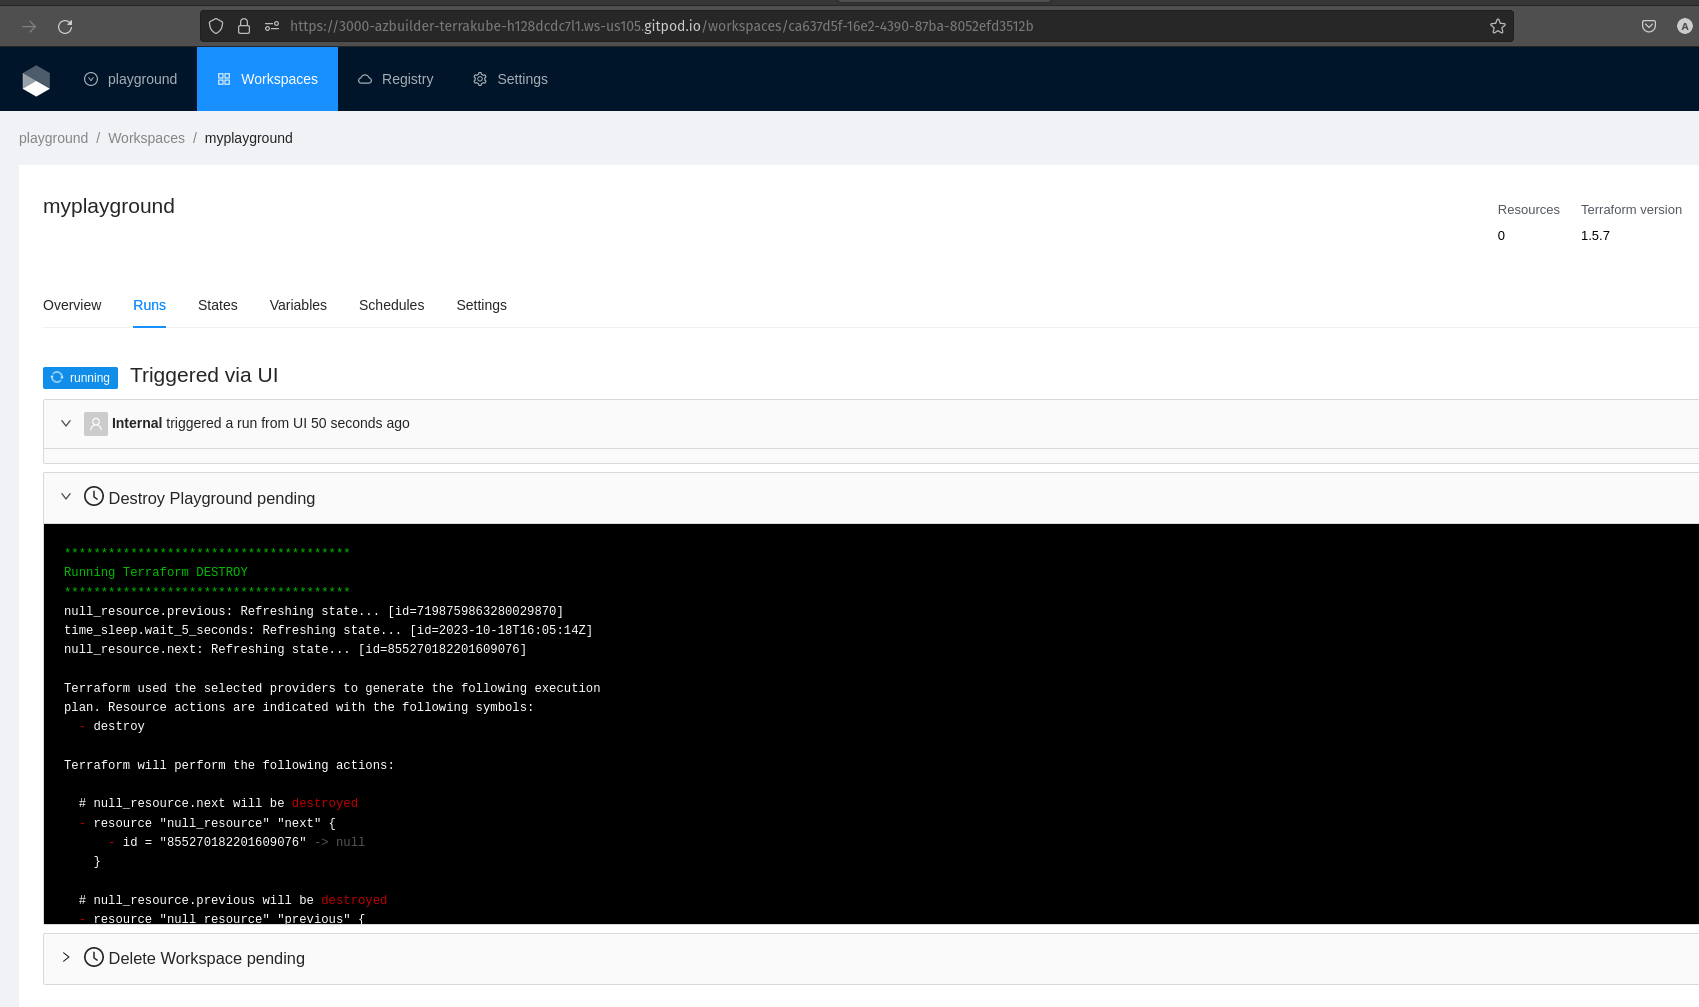This screenshot has height=1007, width=1699.
Task: Click the Terrakube logo icon
Action: 36,80
